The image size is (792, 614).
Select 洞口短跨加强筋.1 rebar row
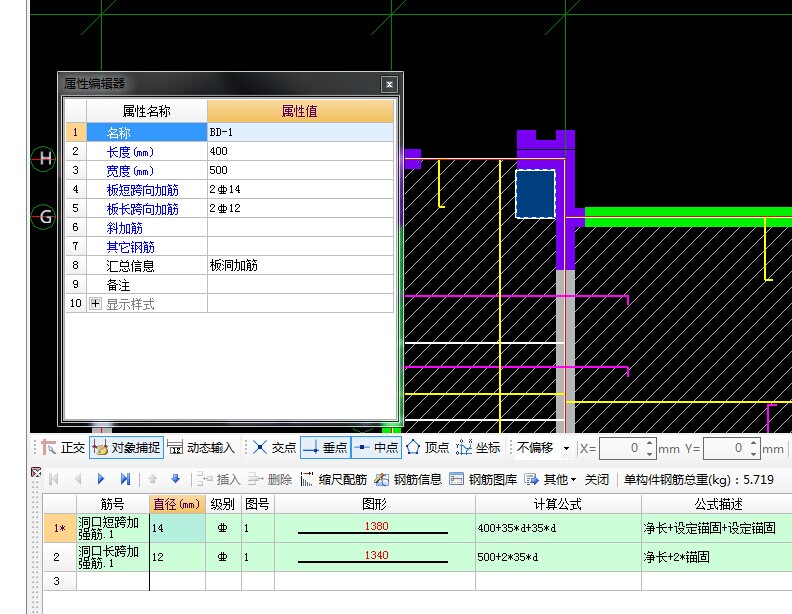click(x=113, y=528)
